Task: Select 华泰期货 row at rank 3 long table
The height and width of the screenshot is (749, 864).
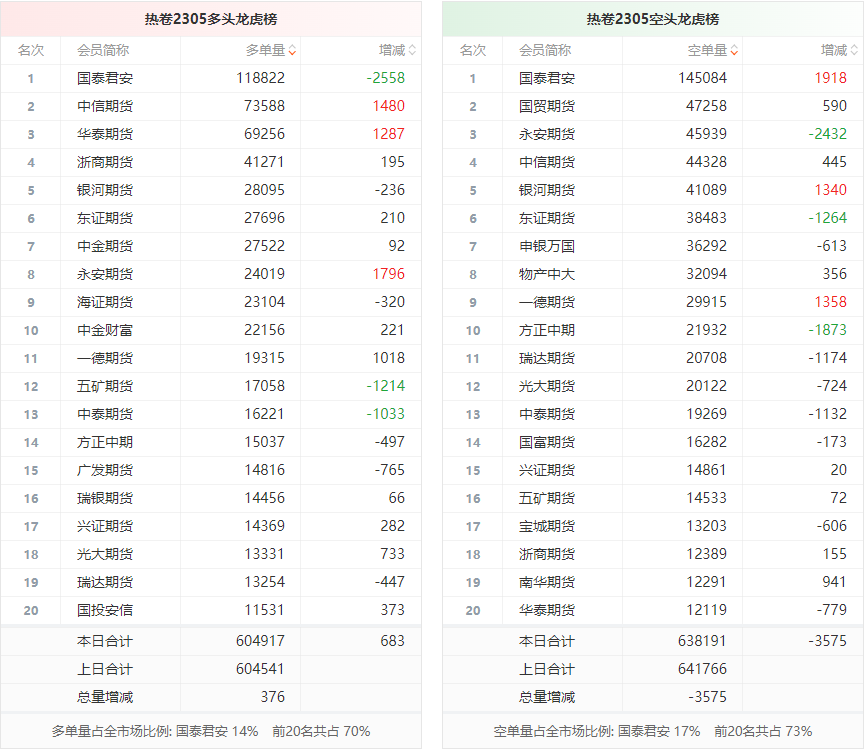Action: pyautogui.click(x=105, y=134)
